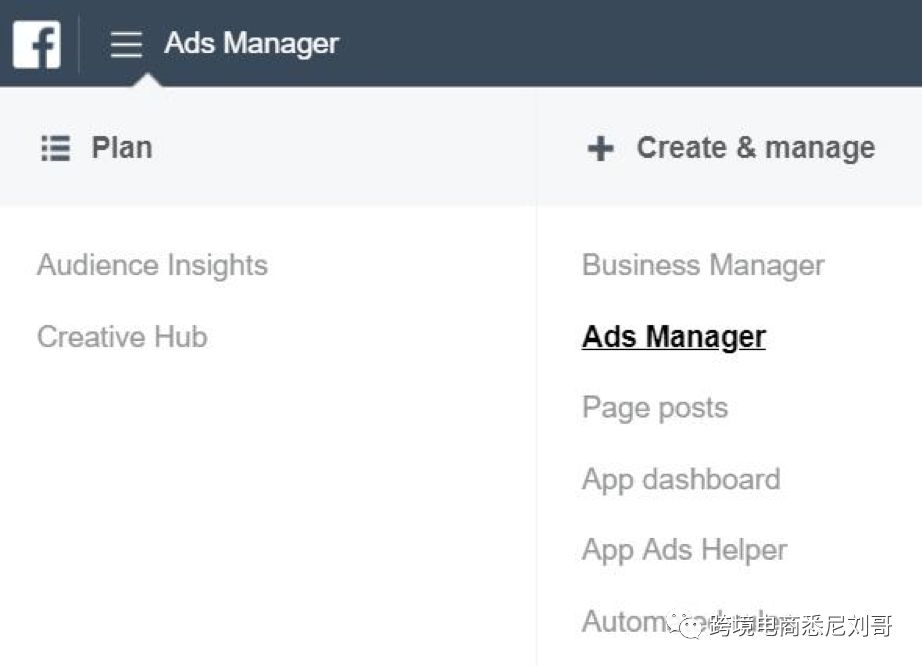This screenshot has width=922, height=666.
Task: Select the Plan section header
Action: 121,148
